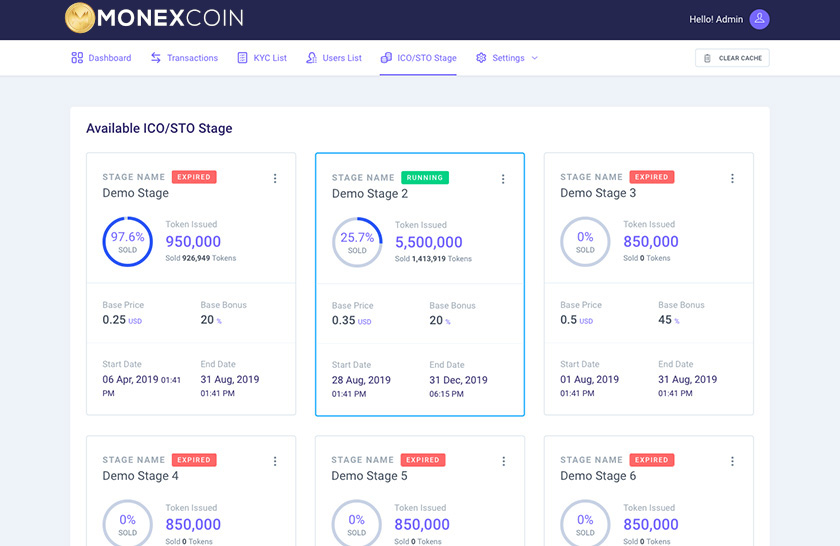
Task: Click the 25.7% sold progress ring
Action: click(357, 242)
